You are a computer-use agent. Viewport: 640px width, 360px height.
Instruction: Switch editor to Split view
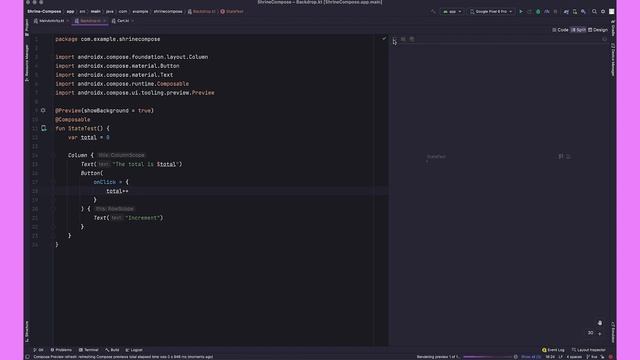578,30
